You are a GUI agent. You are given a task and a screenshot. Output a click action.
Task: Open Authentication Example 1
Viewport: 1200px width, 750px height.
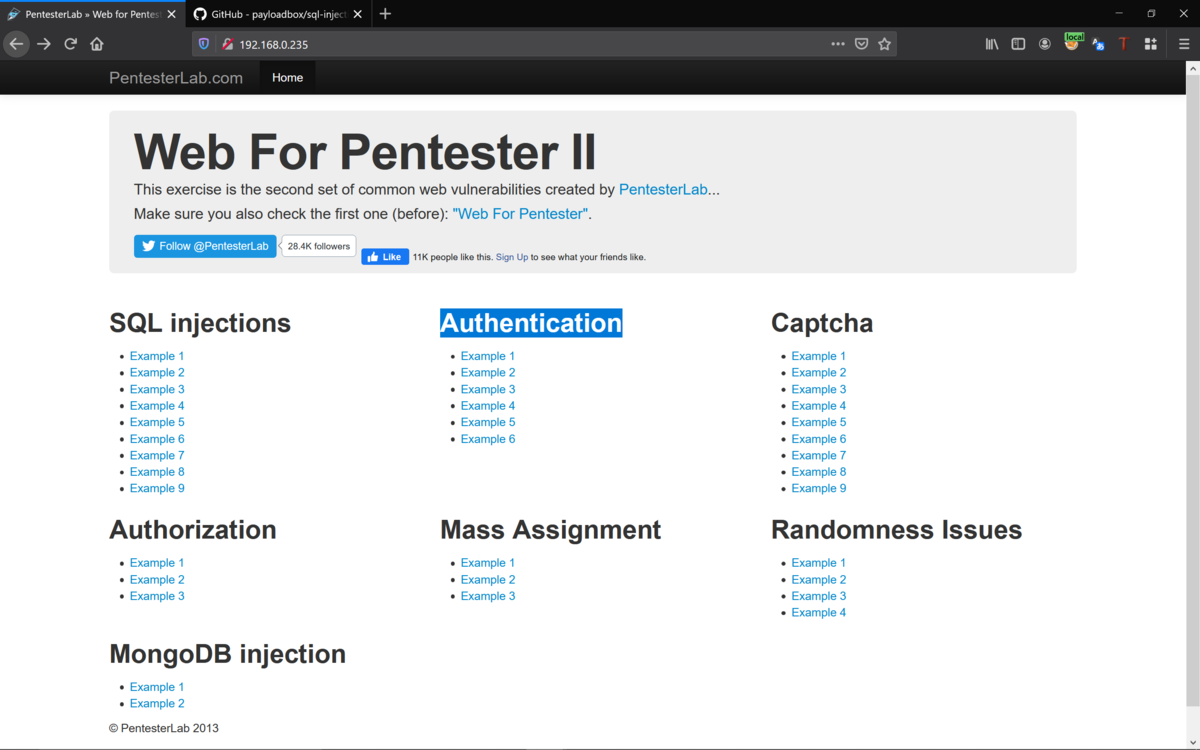point(488,356)
